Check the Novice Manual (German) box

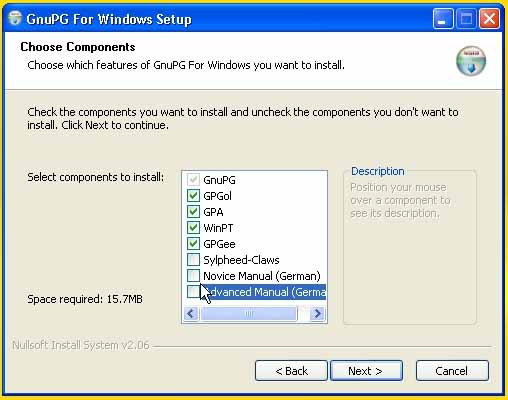click(x=193, y=276)
